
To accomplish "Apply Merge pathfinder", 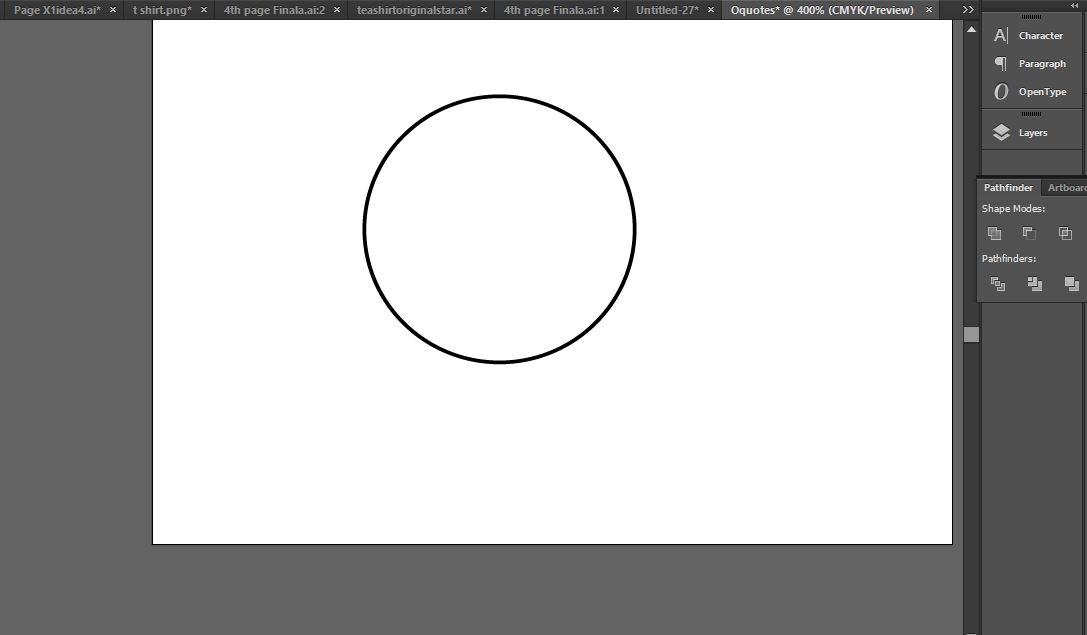I will tap(1072, 284).
